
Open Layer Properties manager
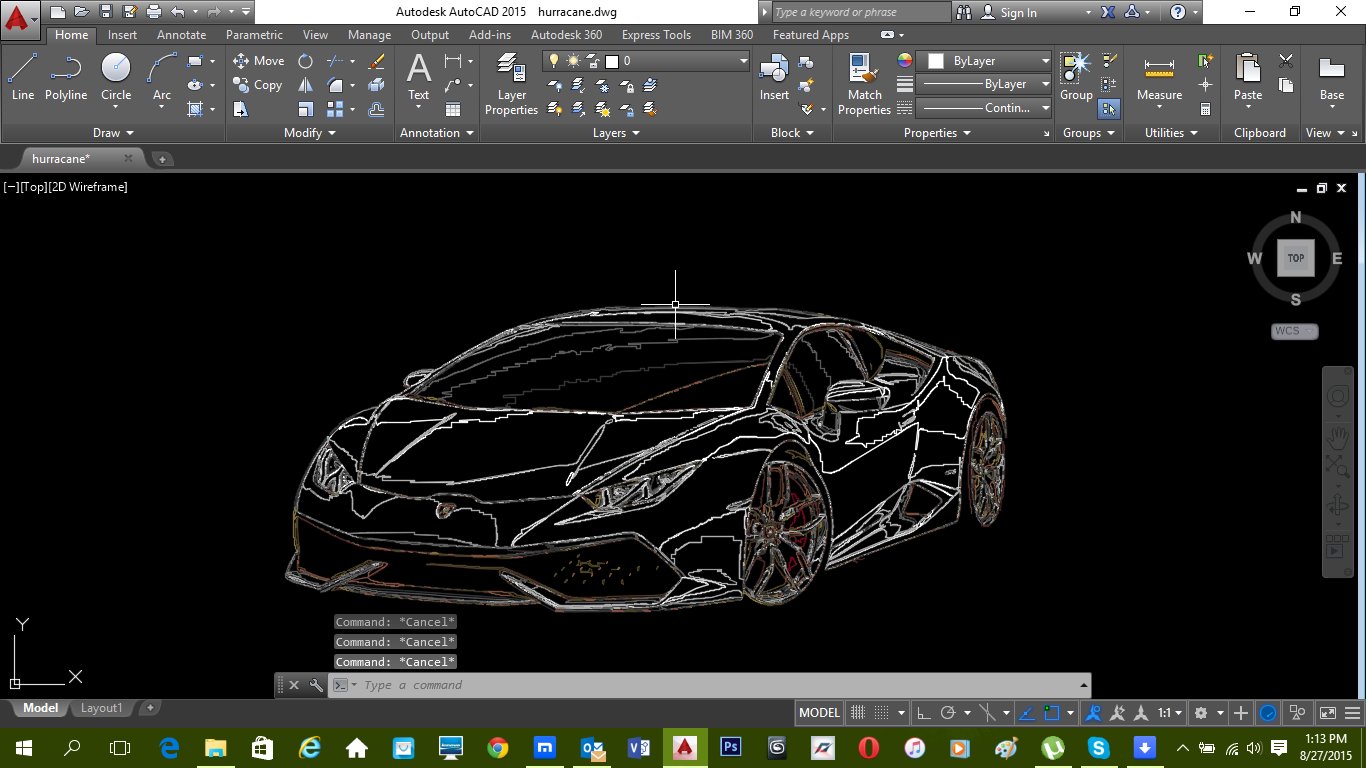tap(512, 84)
